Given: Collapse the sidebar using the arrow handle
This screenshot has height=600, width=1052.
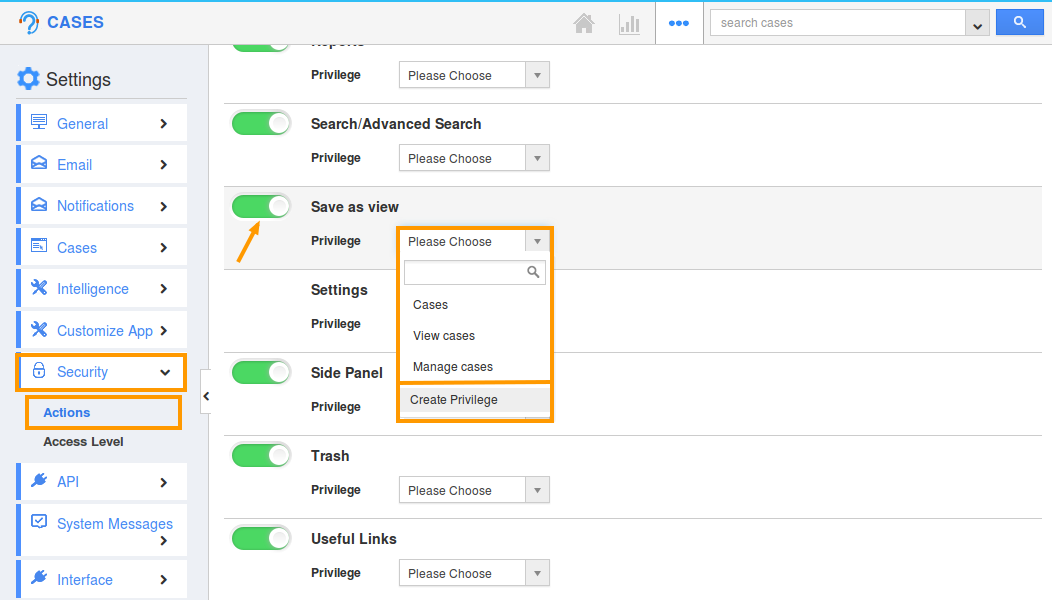Looking at the screenshot, I should [206, 397].
